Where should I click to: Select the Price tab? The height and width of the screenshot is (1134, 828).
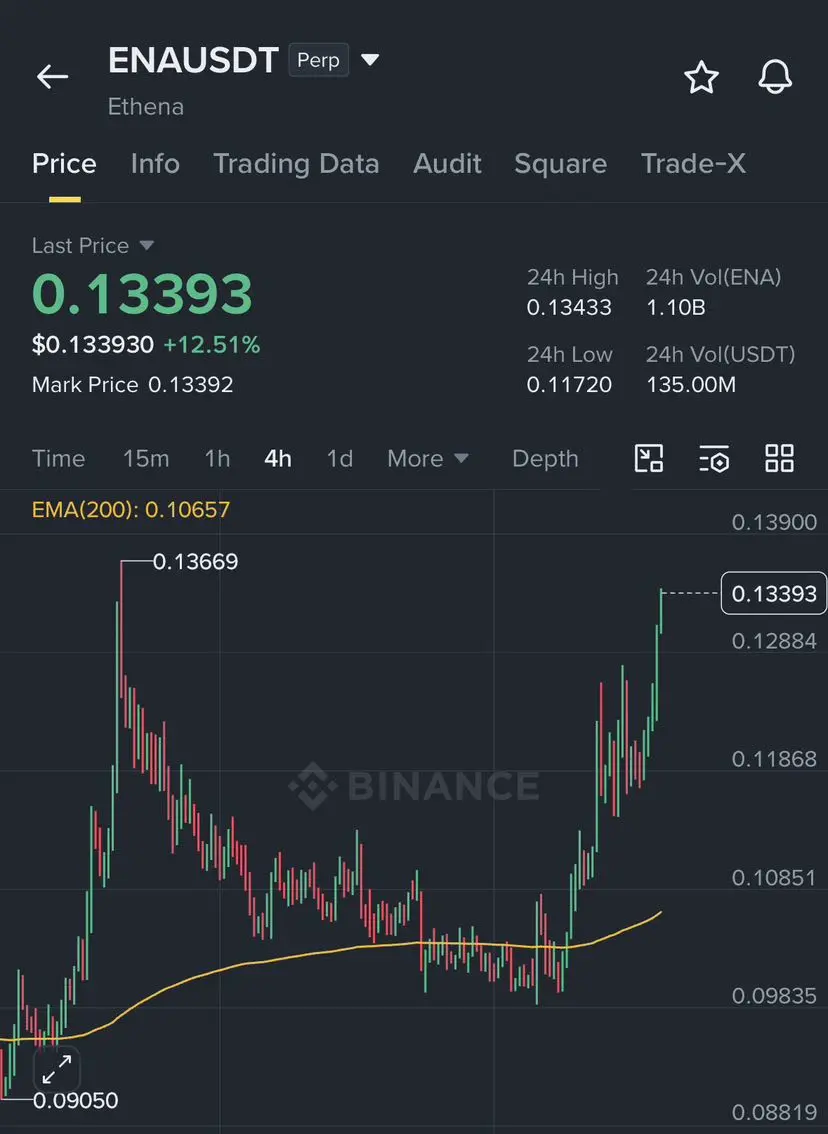(x=64, y=164)
